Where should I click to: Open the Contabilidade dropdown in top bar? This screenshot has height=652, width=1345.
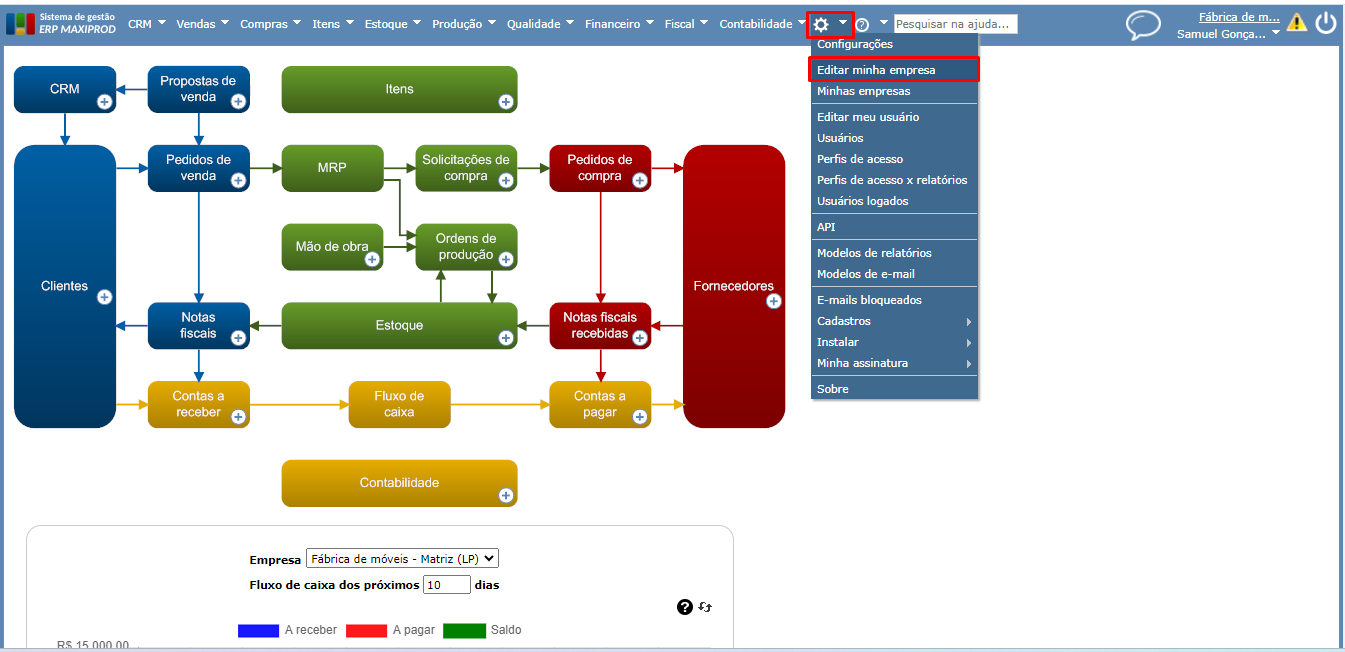[763, 23]
